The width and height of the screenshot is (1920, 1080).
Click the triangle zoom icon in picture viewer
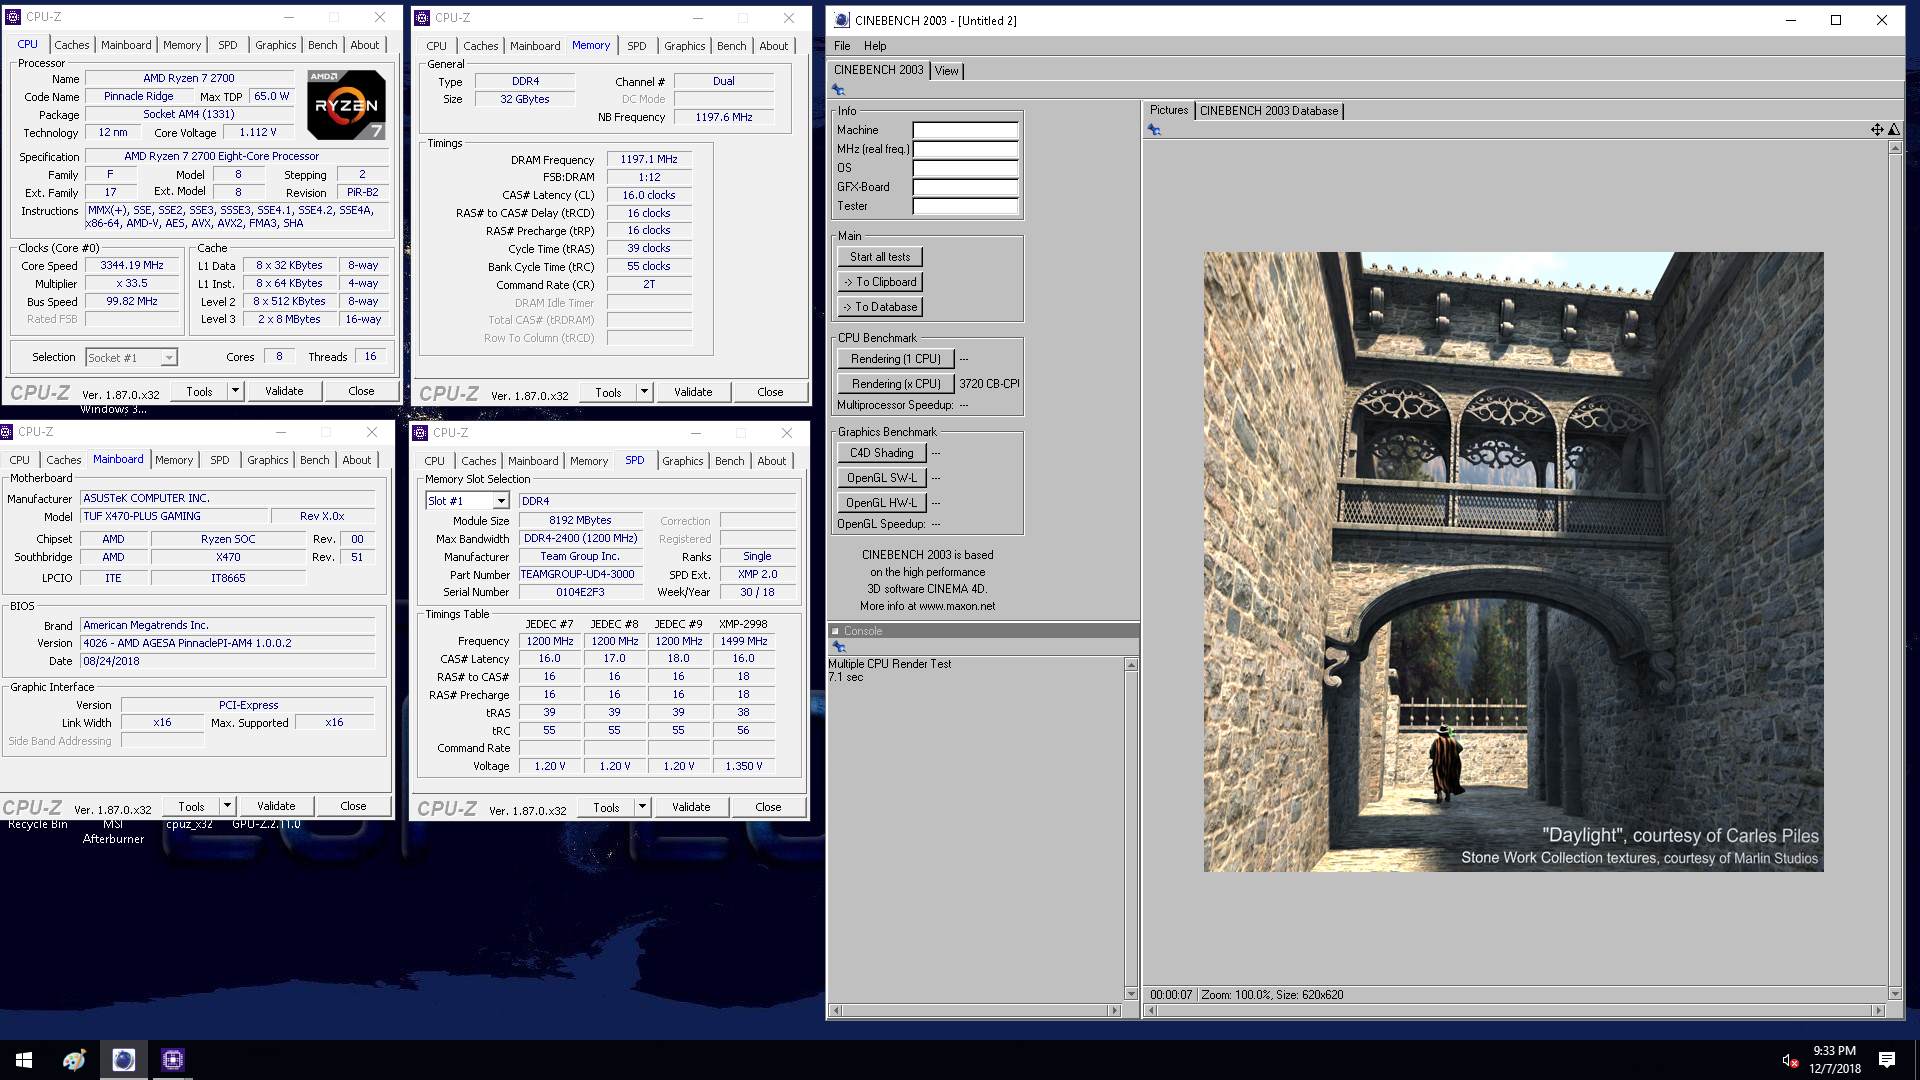1893,130
